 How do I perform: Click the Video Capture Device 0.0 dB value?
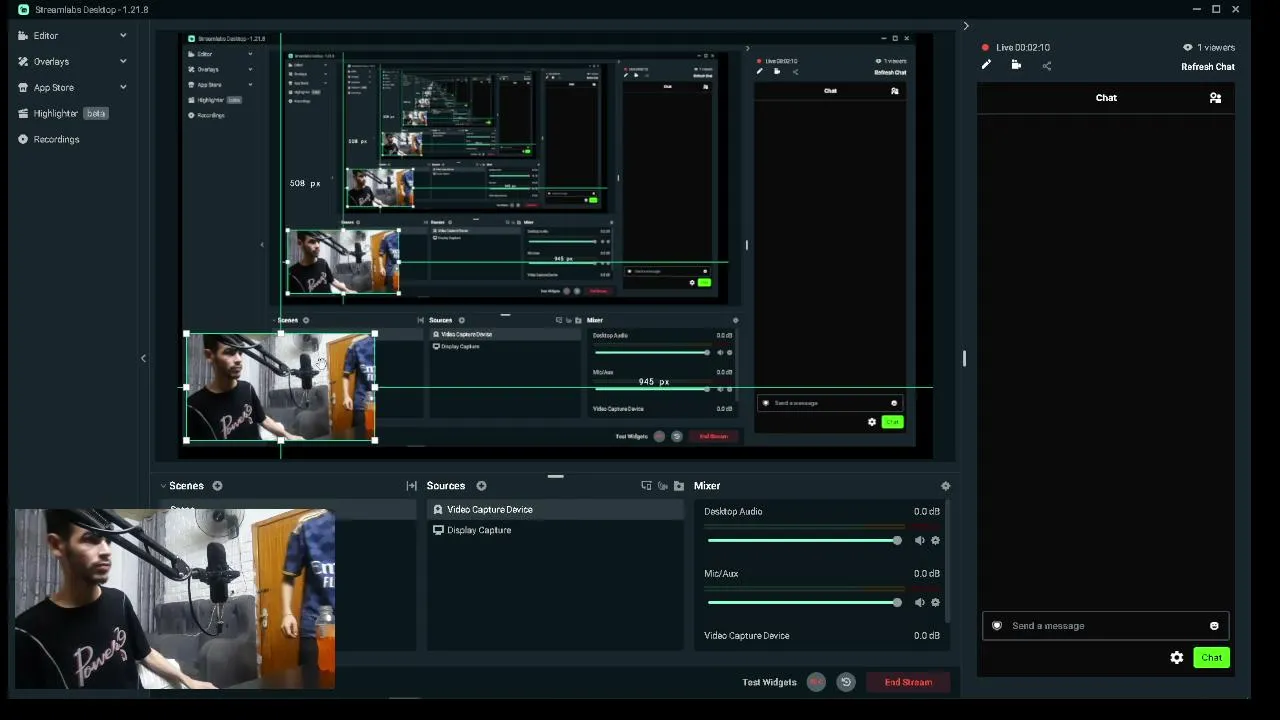(x=927, y=636)
